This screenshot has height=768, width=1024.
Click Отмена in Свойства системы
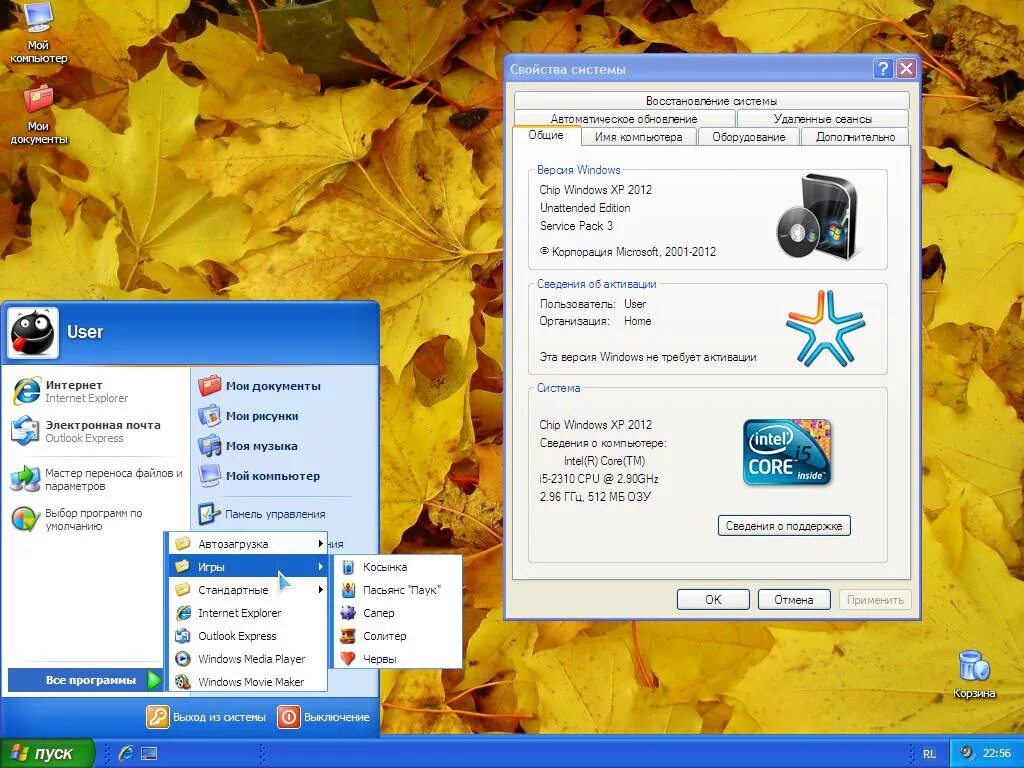pos(793,600)
